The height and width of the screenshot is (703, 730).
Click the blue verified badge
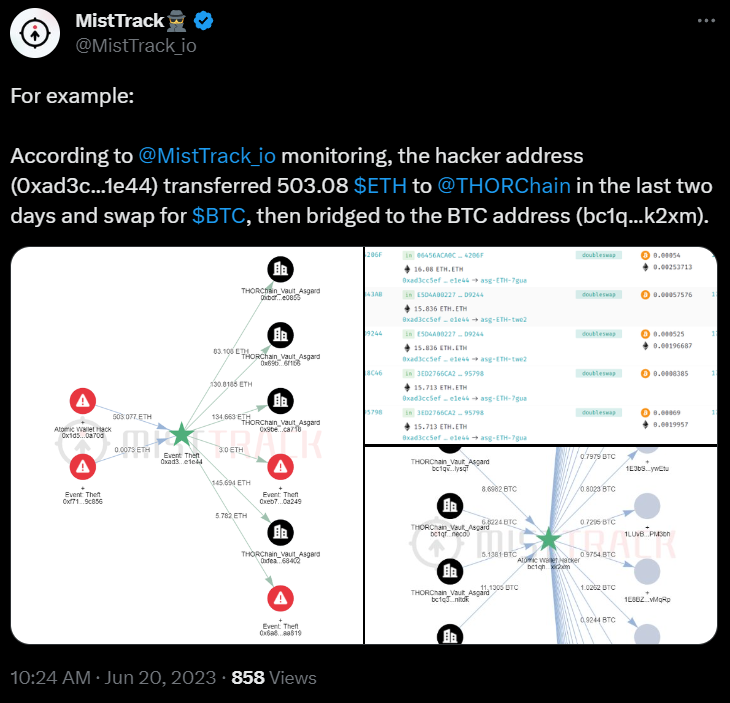coord(203,21)
